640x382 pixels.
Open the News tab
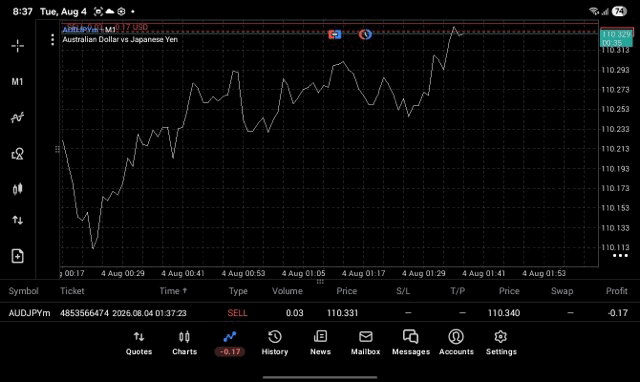pyautogui.click(x=320, y=343)
